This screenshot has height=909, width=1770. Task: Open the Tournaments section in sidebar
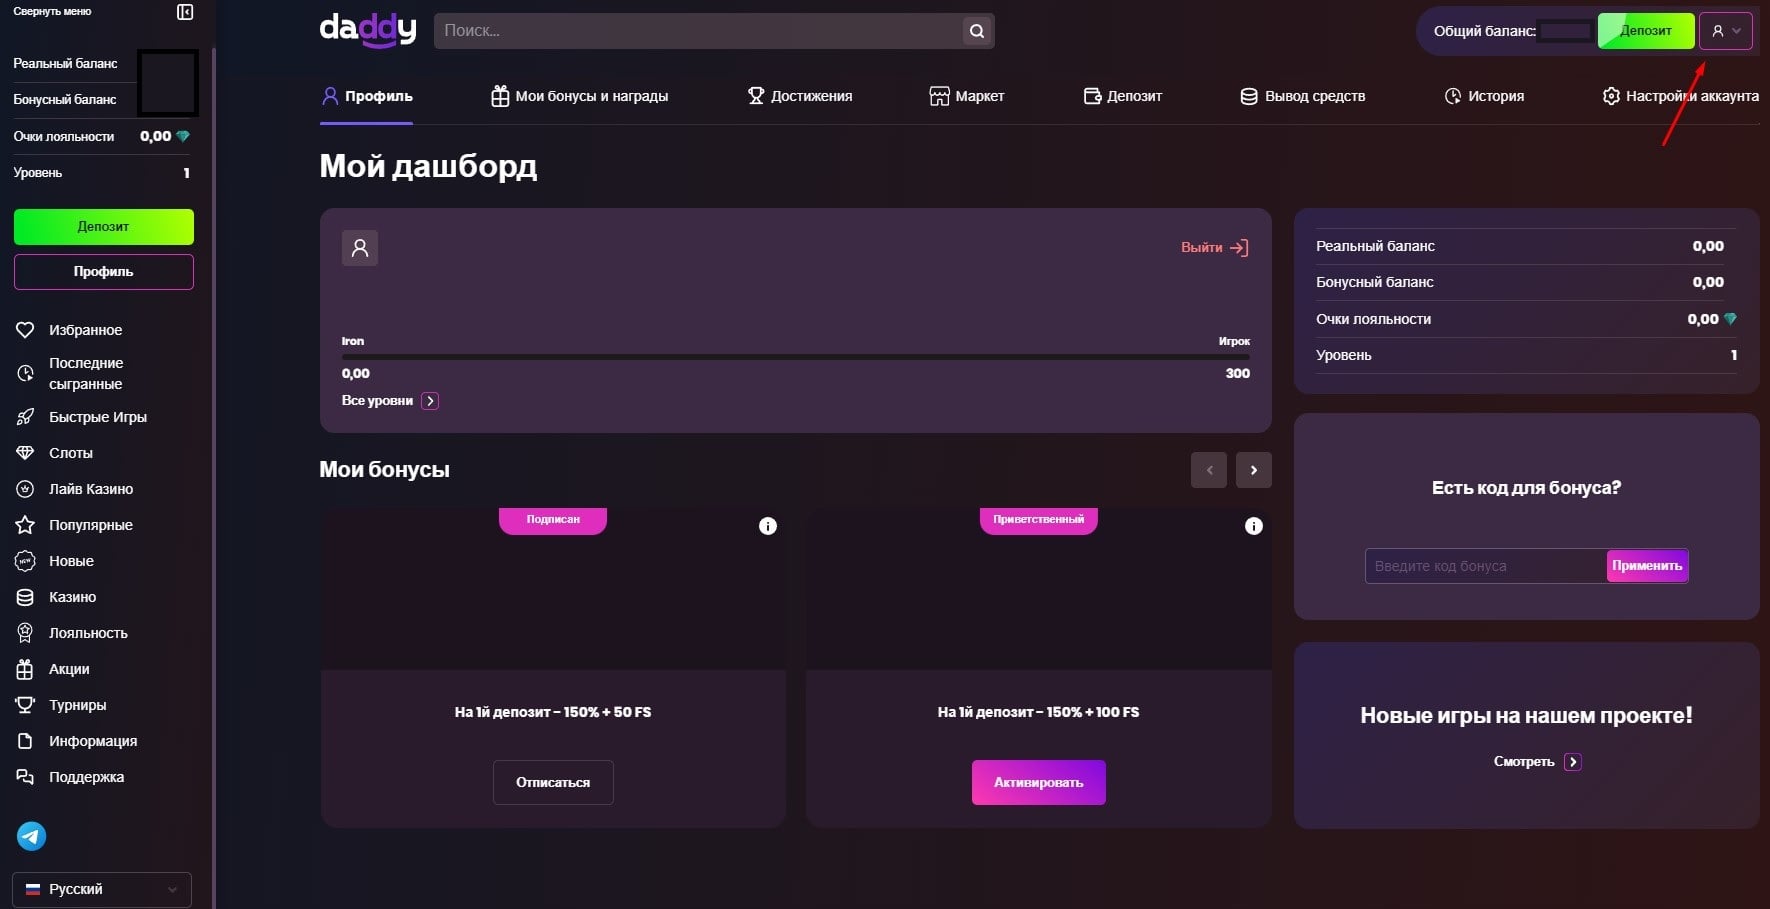[x=77, y=705]
